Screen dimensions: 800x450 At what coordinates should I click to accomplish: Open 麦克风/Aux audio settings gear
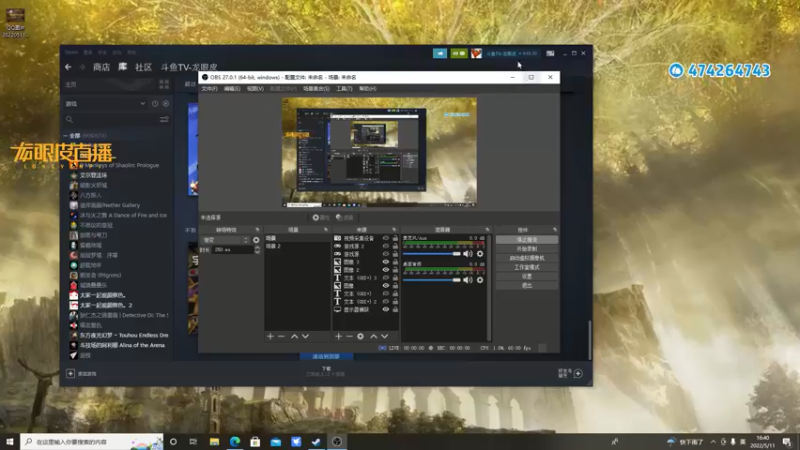coord(480,254)
